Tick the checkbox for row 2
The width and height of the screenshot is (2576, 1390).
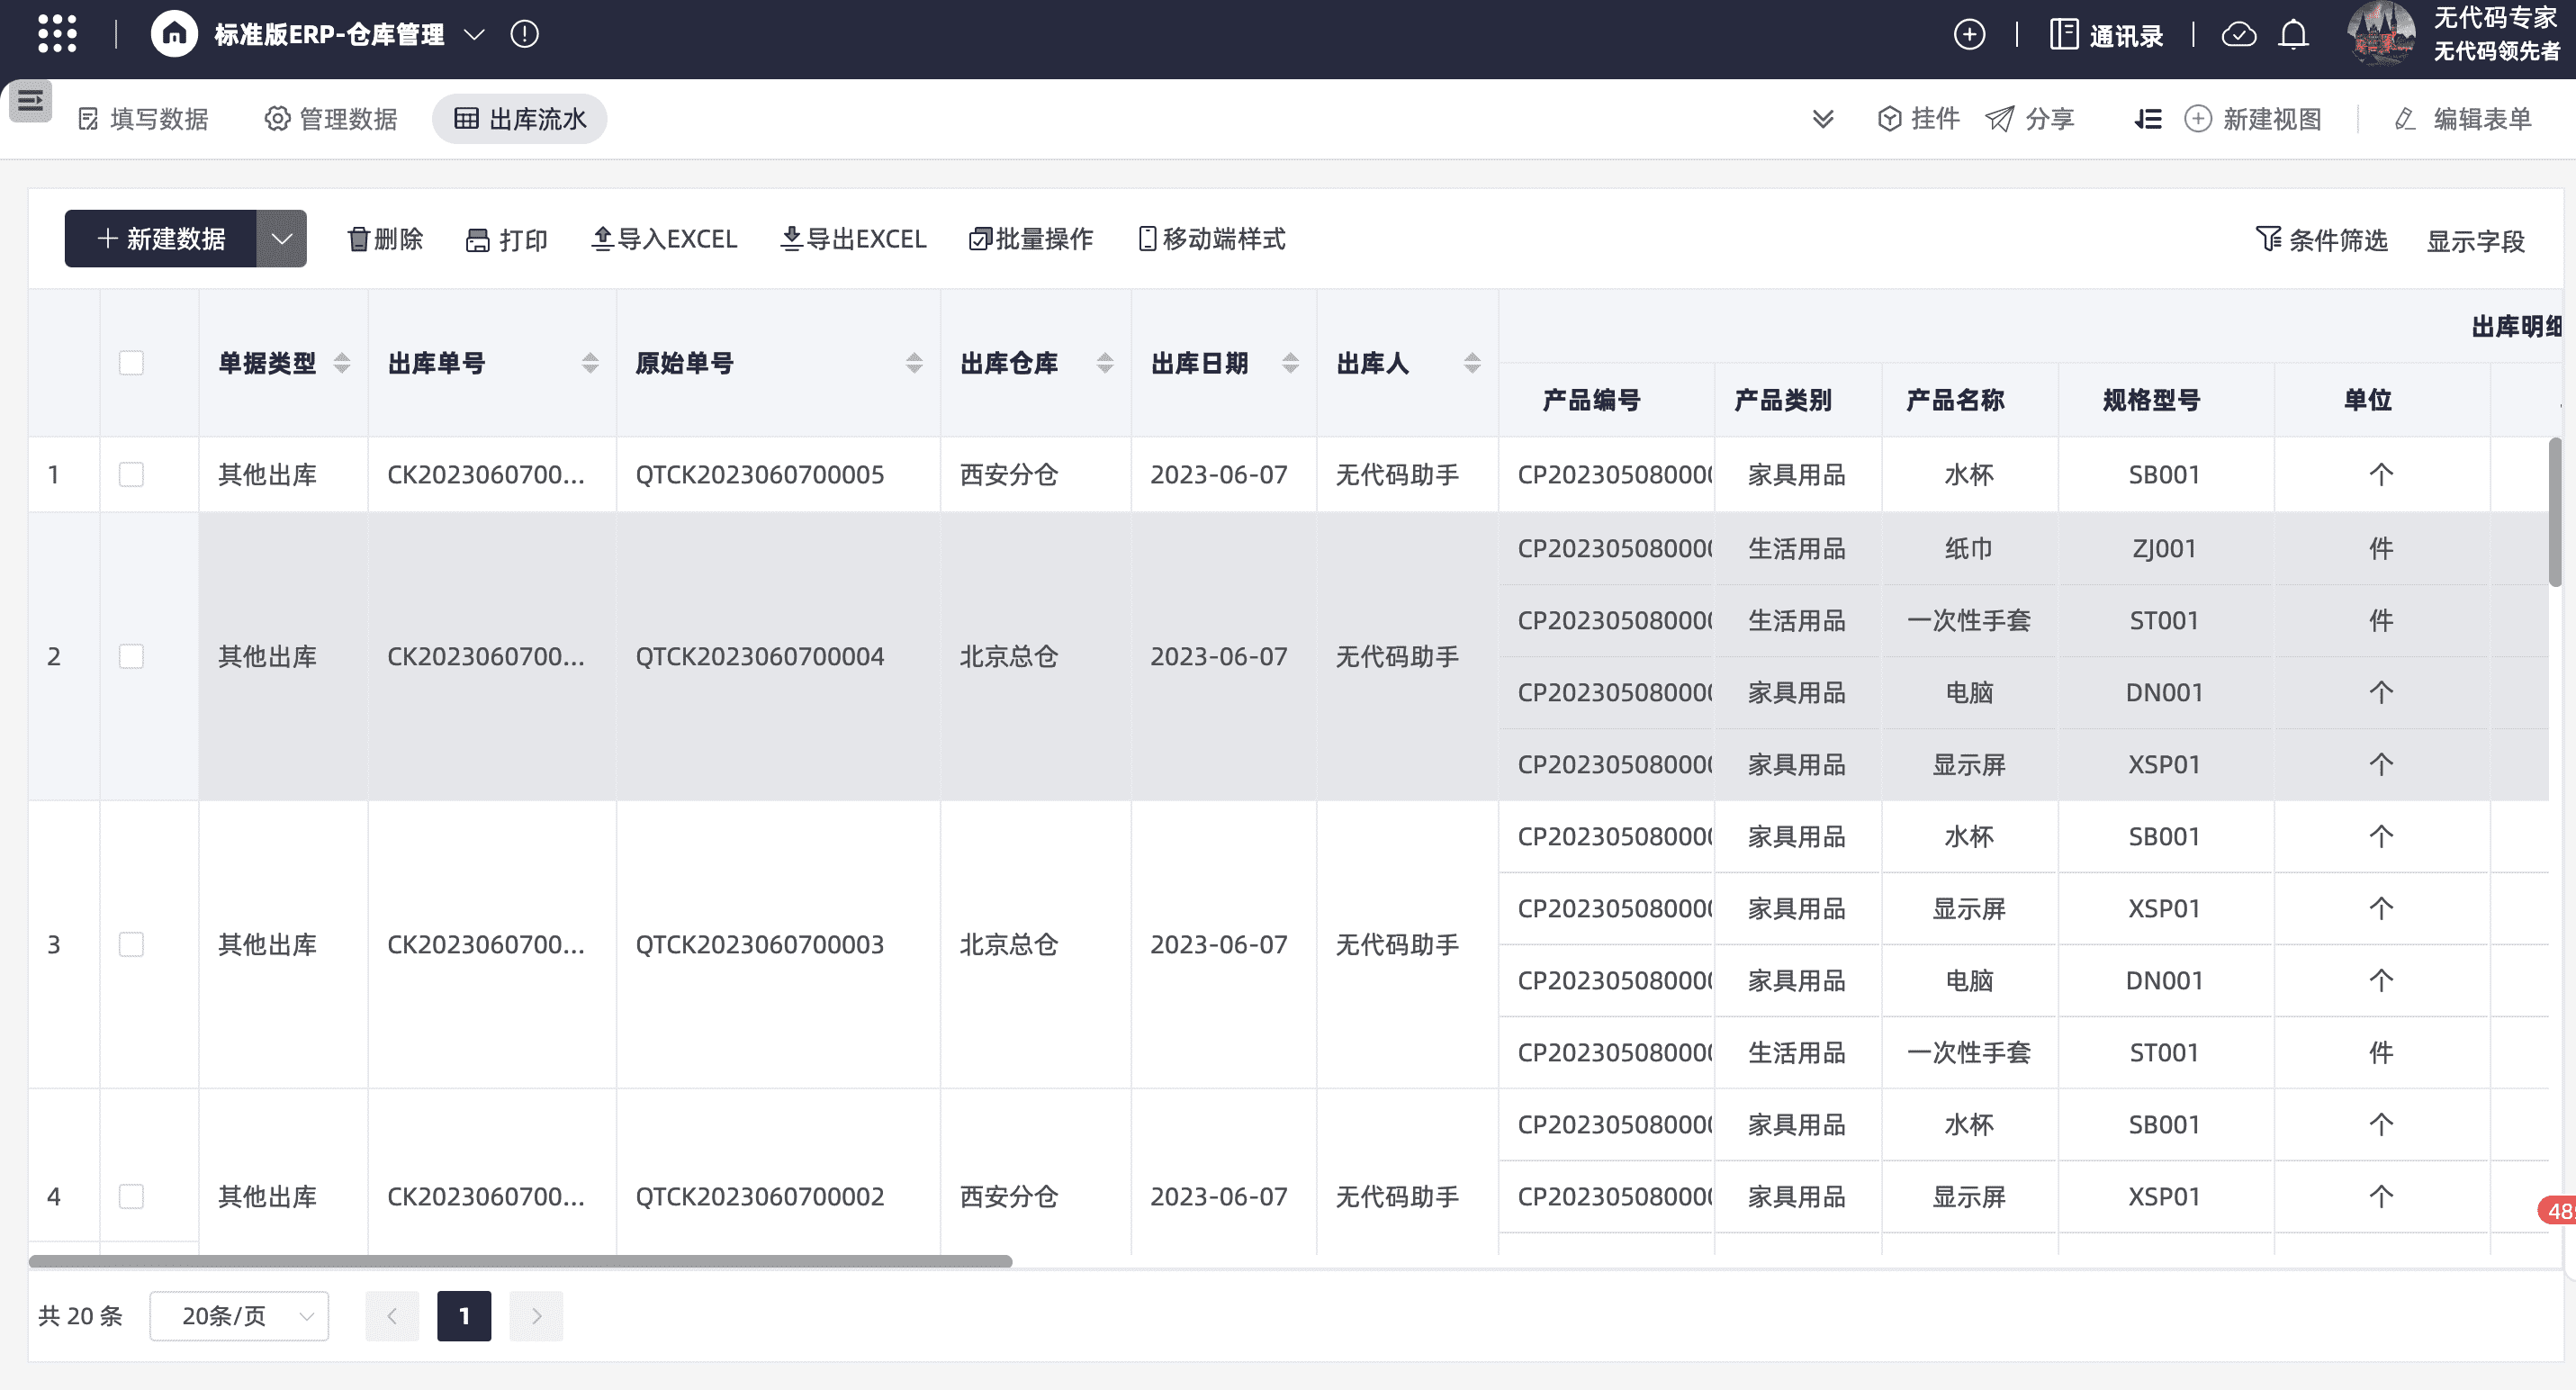pyautogui.click(x=131, y=656)
